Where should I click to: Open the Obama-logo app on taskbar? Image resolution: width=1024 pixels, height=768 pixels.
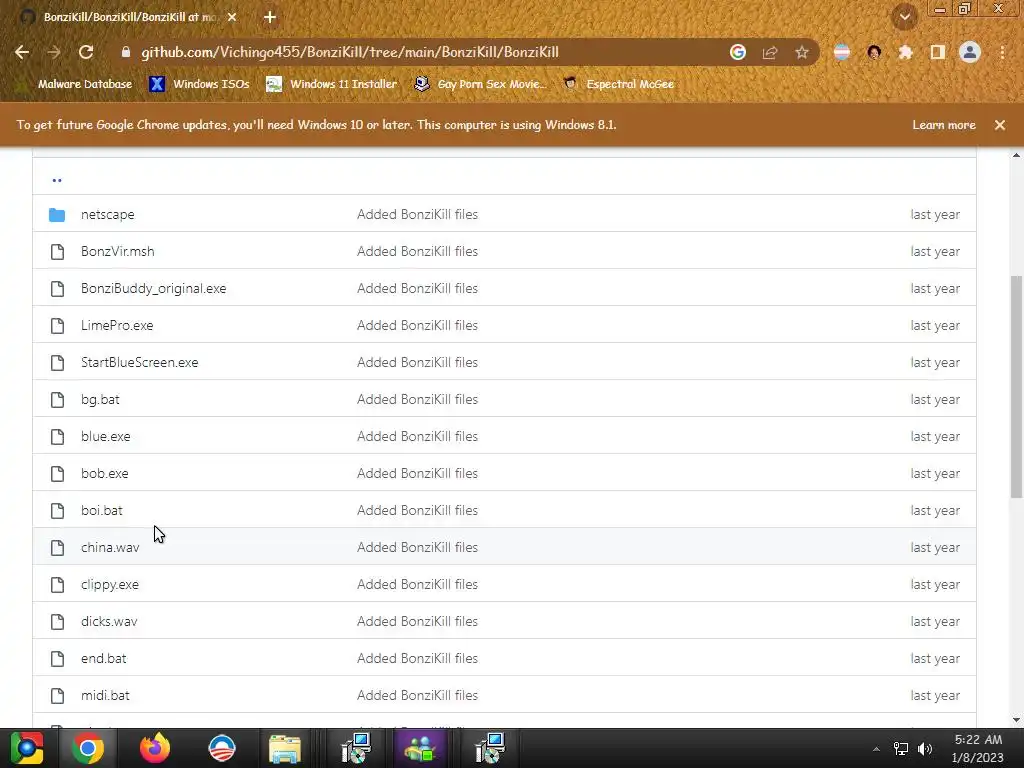[x=222, y=748]
